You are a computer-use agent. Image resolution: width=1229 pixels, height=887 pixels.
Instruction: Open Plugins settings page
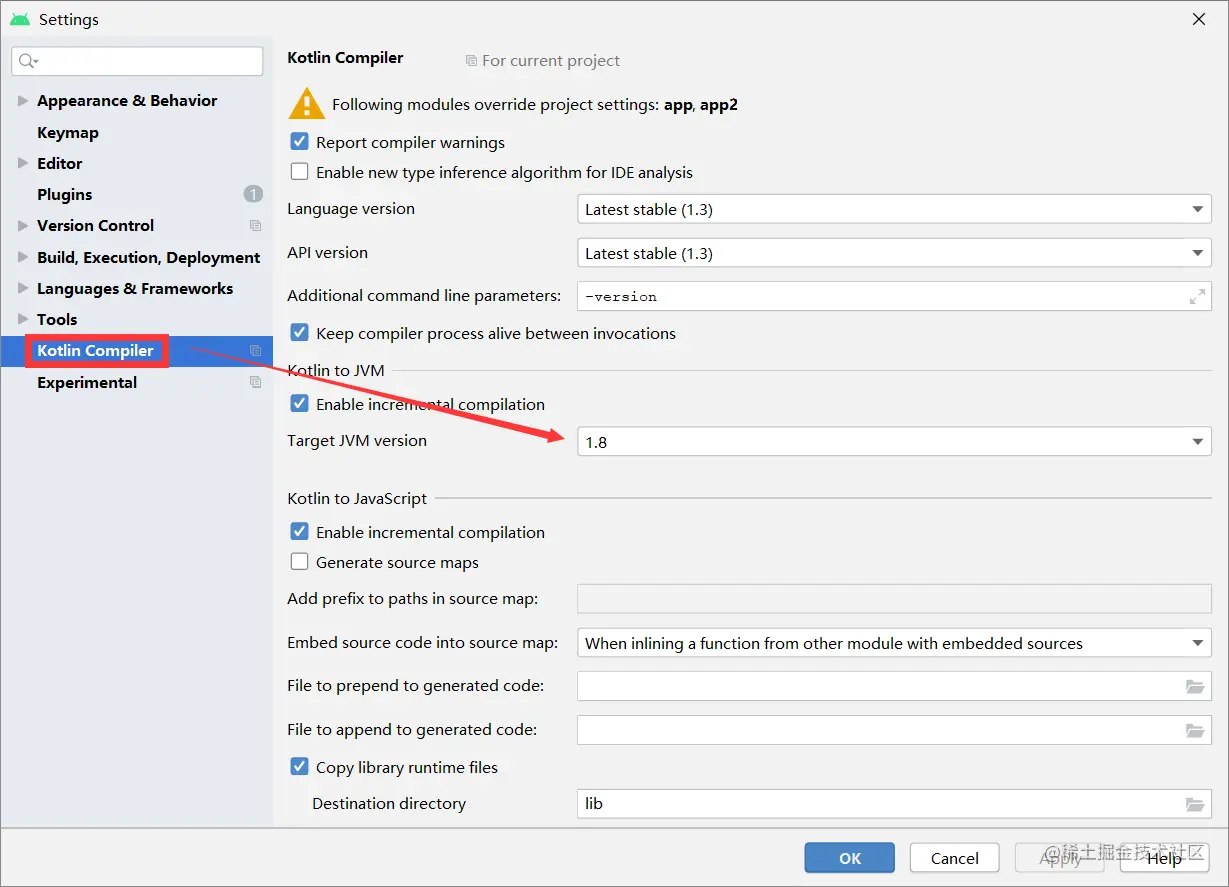point(65,195)
